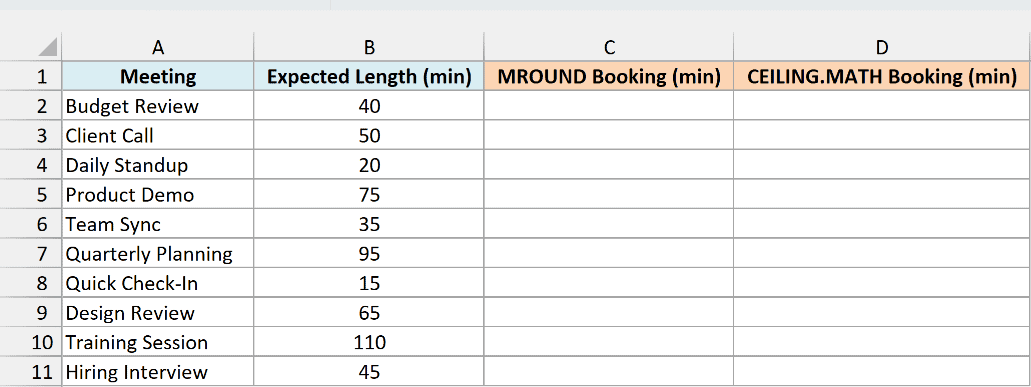Click the cell containing 50

(x=369, y=135)
